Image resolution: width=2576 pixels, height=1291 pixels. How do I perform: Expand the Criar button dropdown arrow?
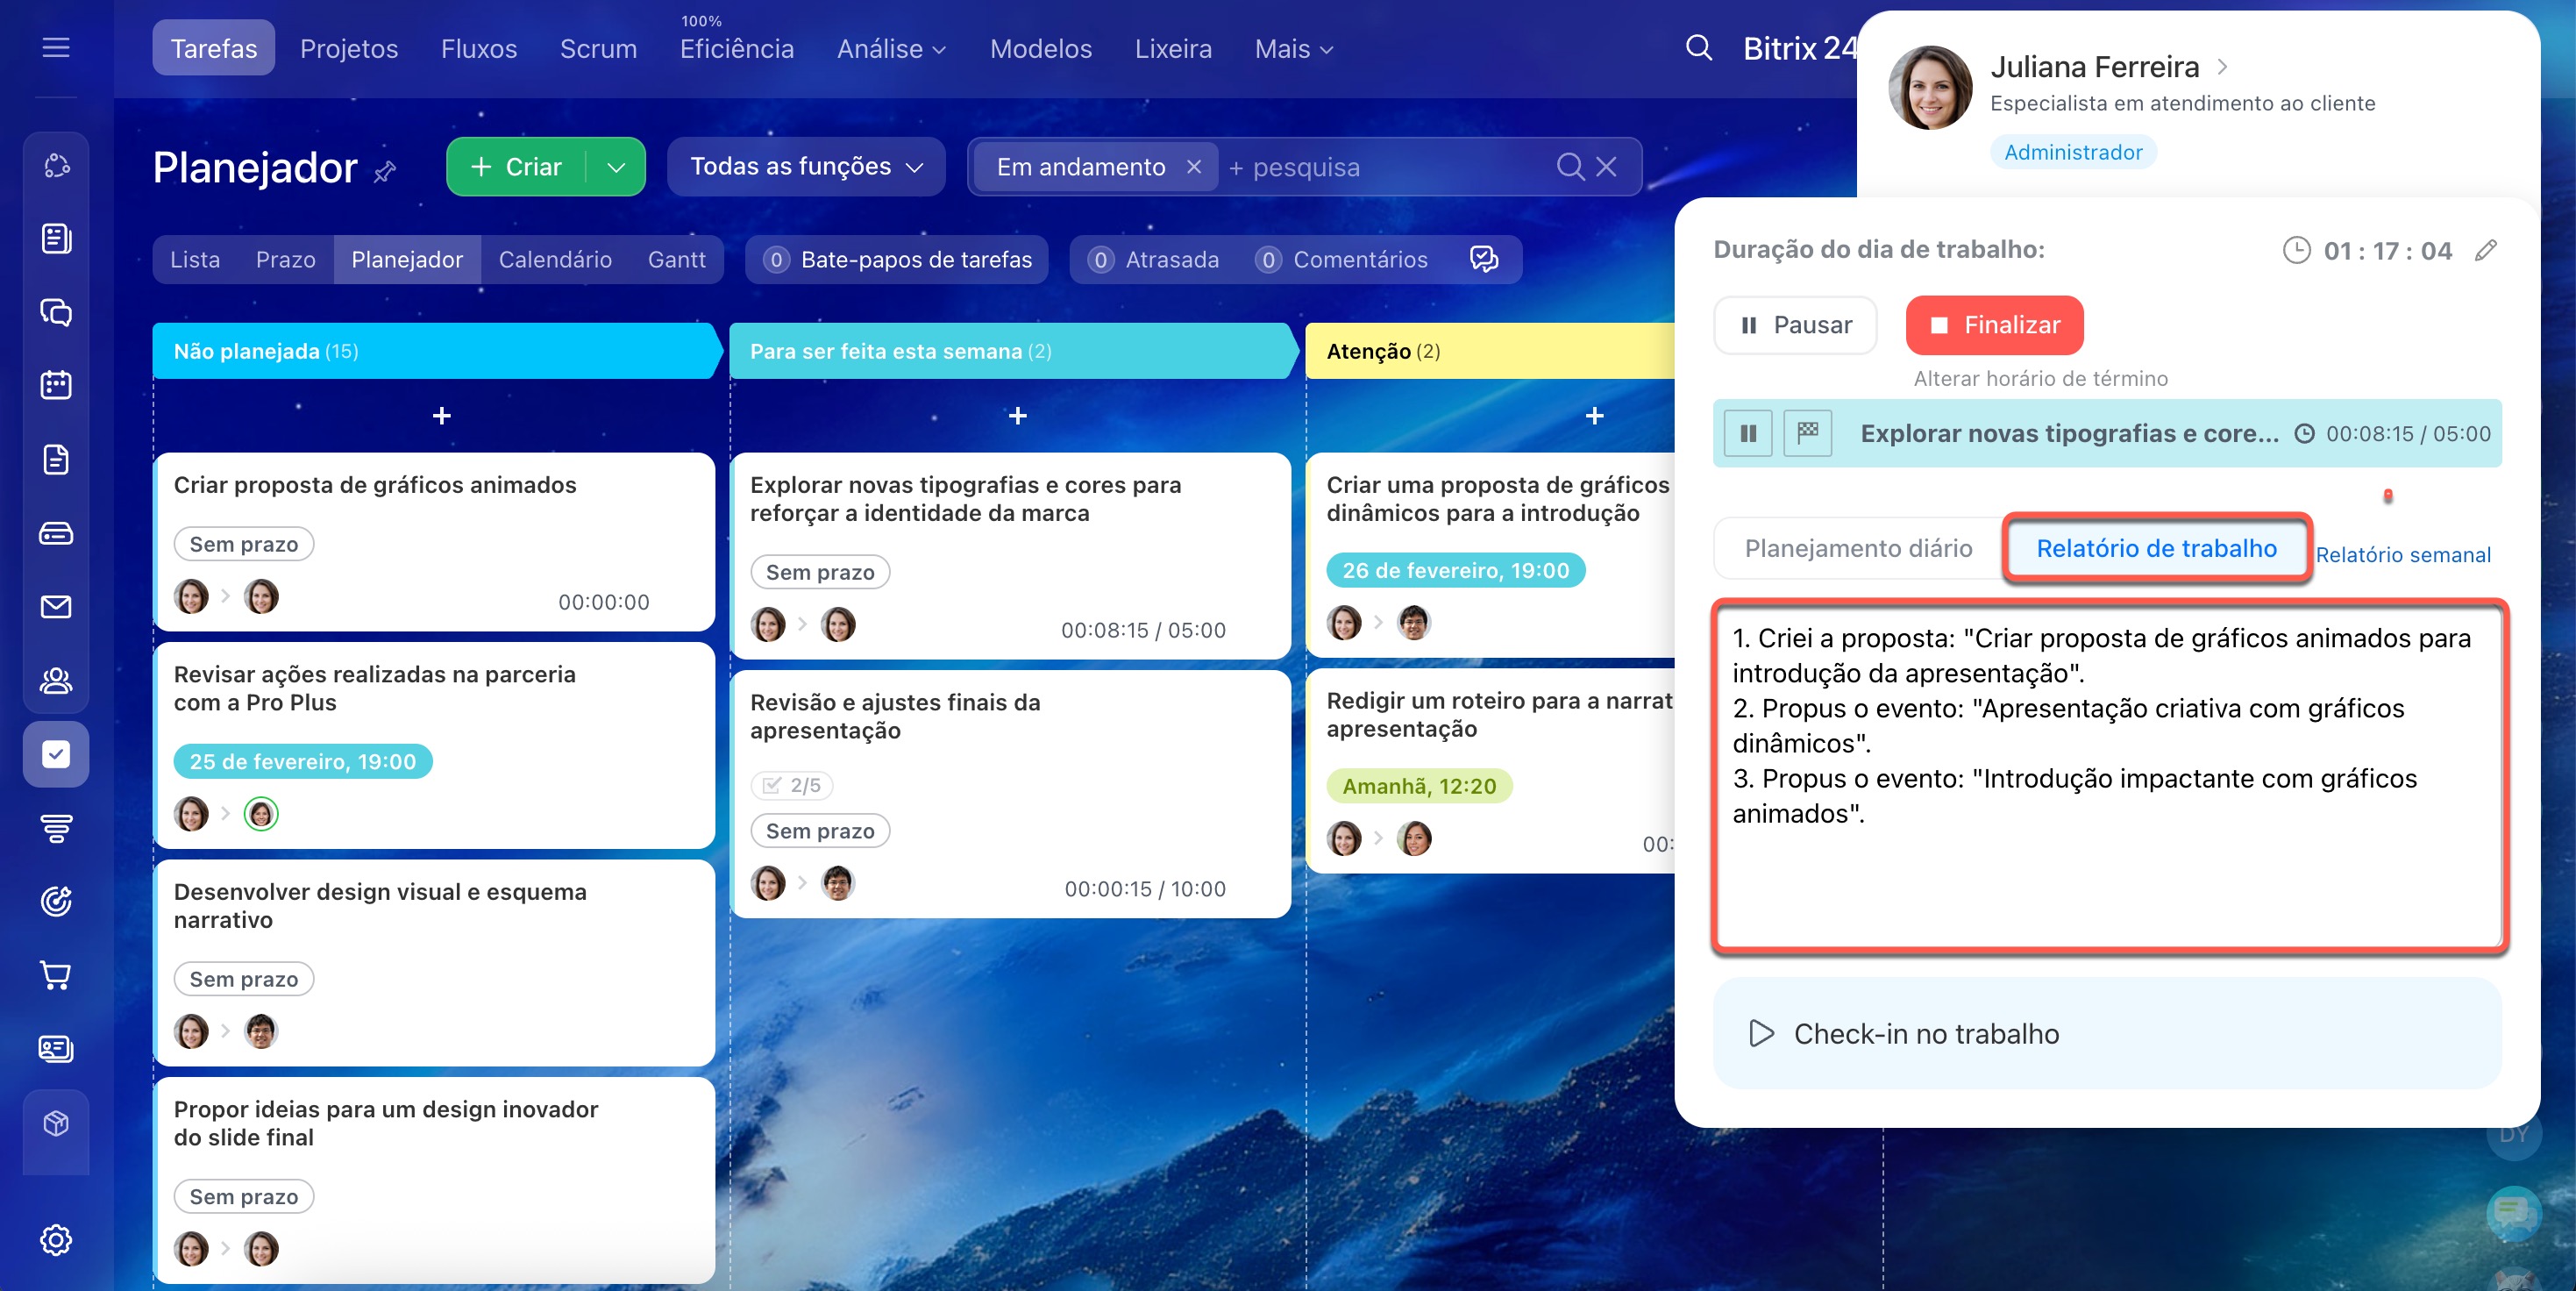tap(616, 167)
